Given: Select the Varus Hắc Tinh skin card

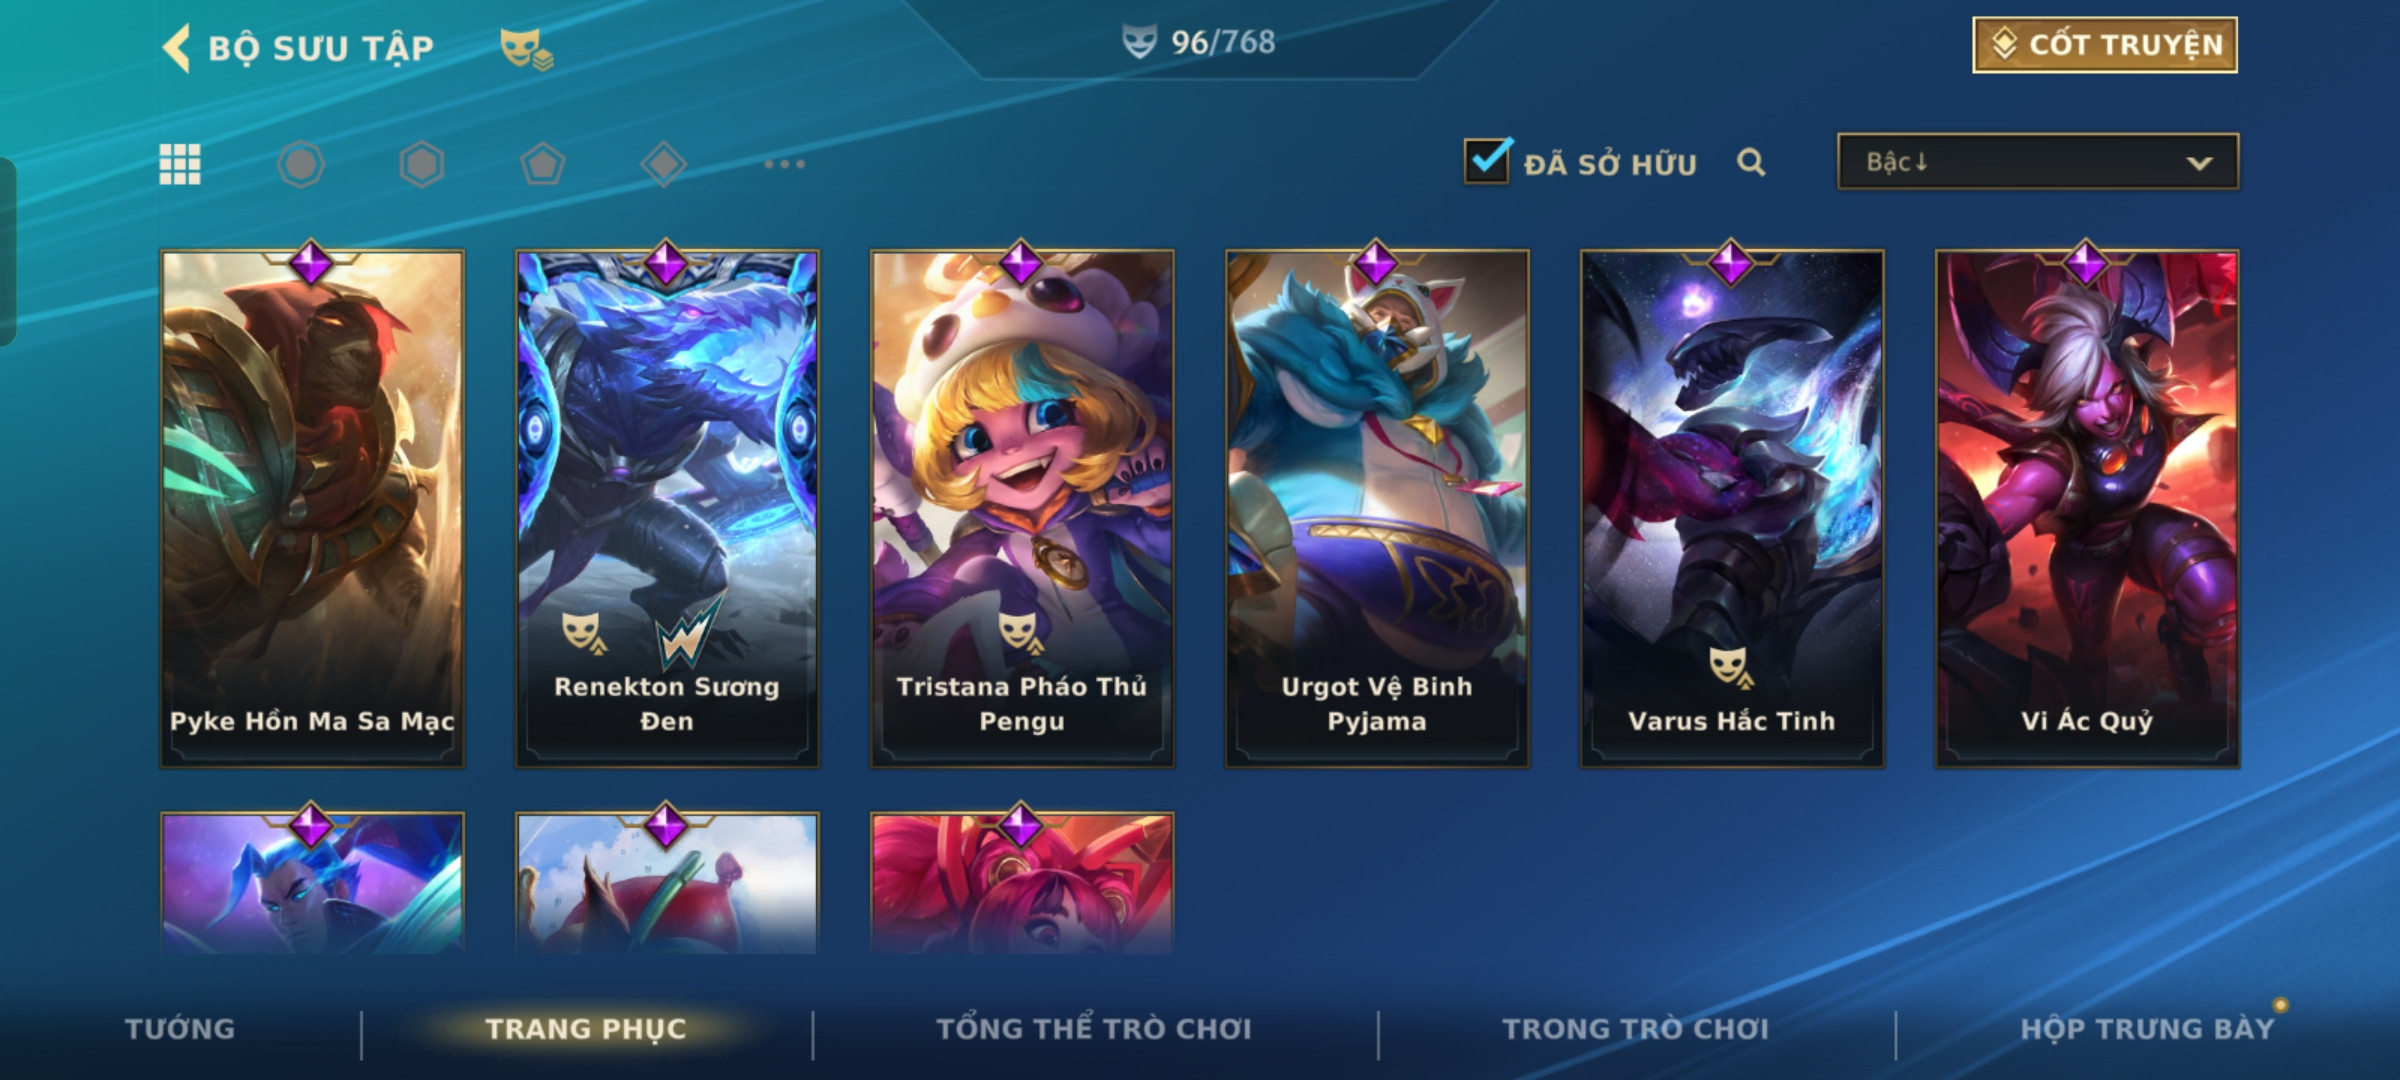Looking at the screenshot, I should tap(1732, 508).
